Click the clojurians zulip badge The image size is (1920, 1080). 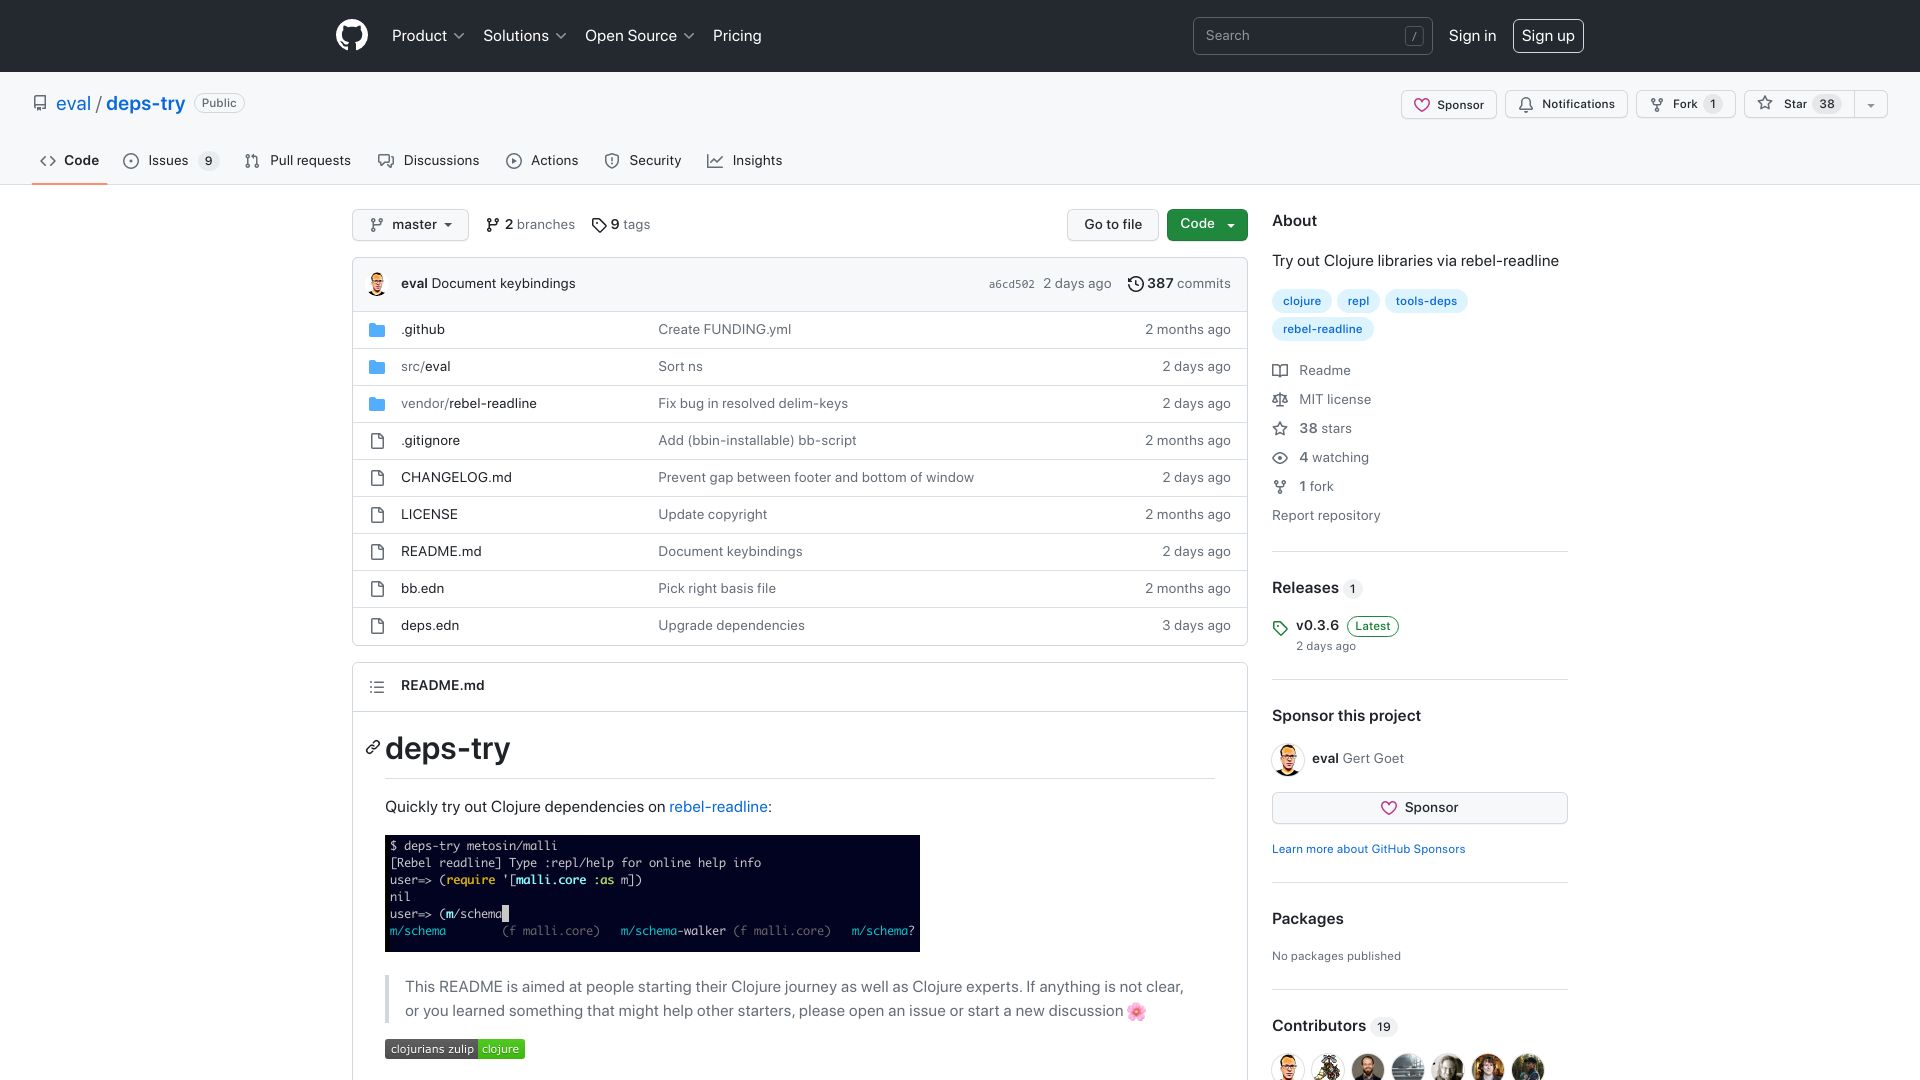(455, 1049)
